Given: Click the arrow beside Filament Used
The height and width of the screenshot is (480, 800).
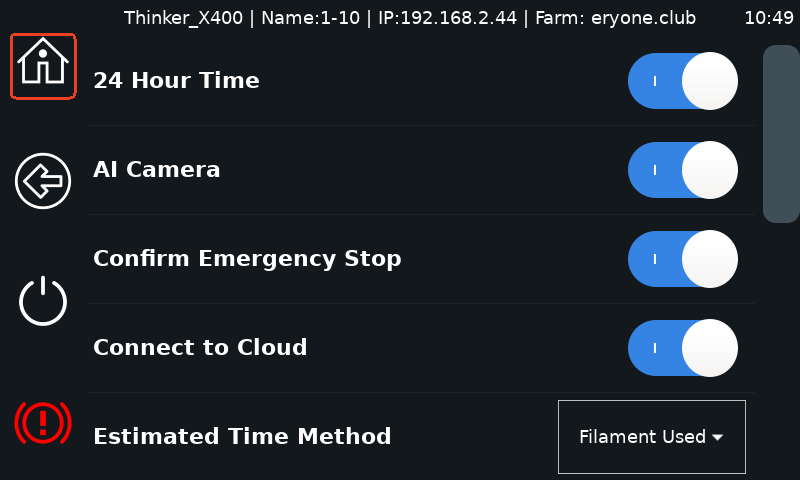Looking at the screenshot, I should tap(717, 437).
